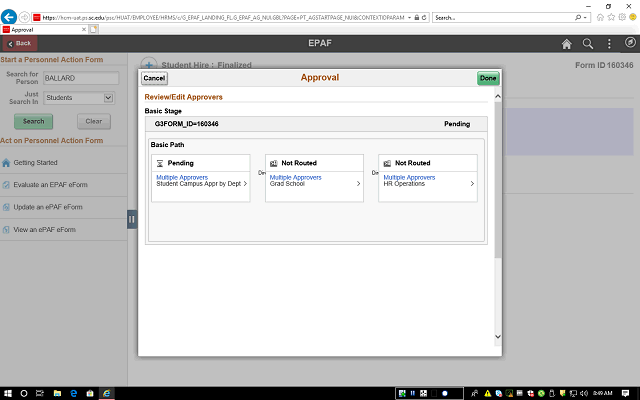
Task: Expand the Grad School step chevron
Action: point(358,184)
